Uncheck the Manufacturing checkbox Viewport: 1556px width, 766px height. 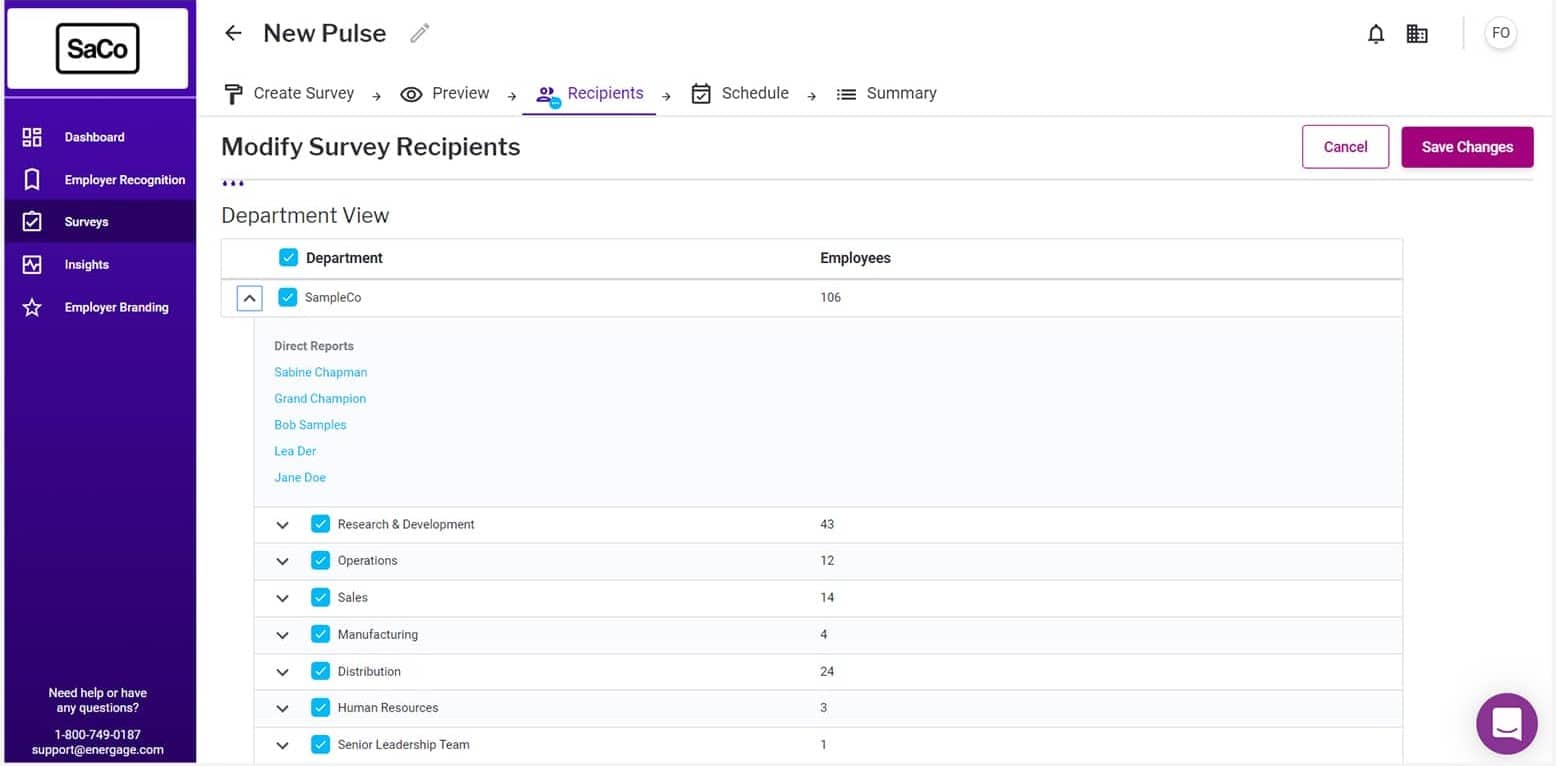pos(320,634)
